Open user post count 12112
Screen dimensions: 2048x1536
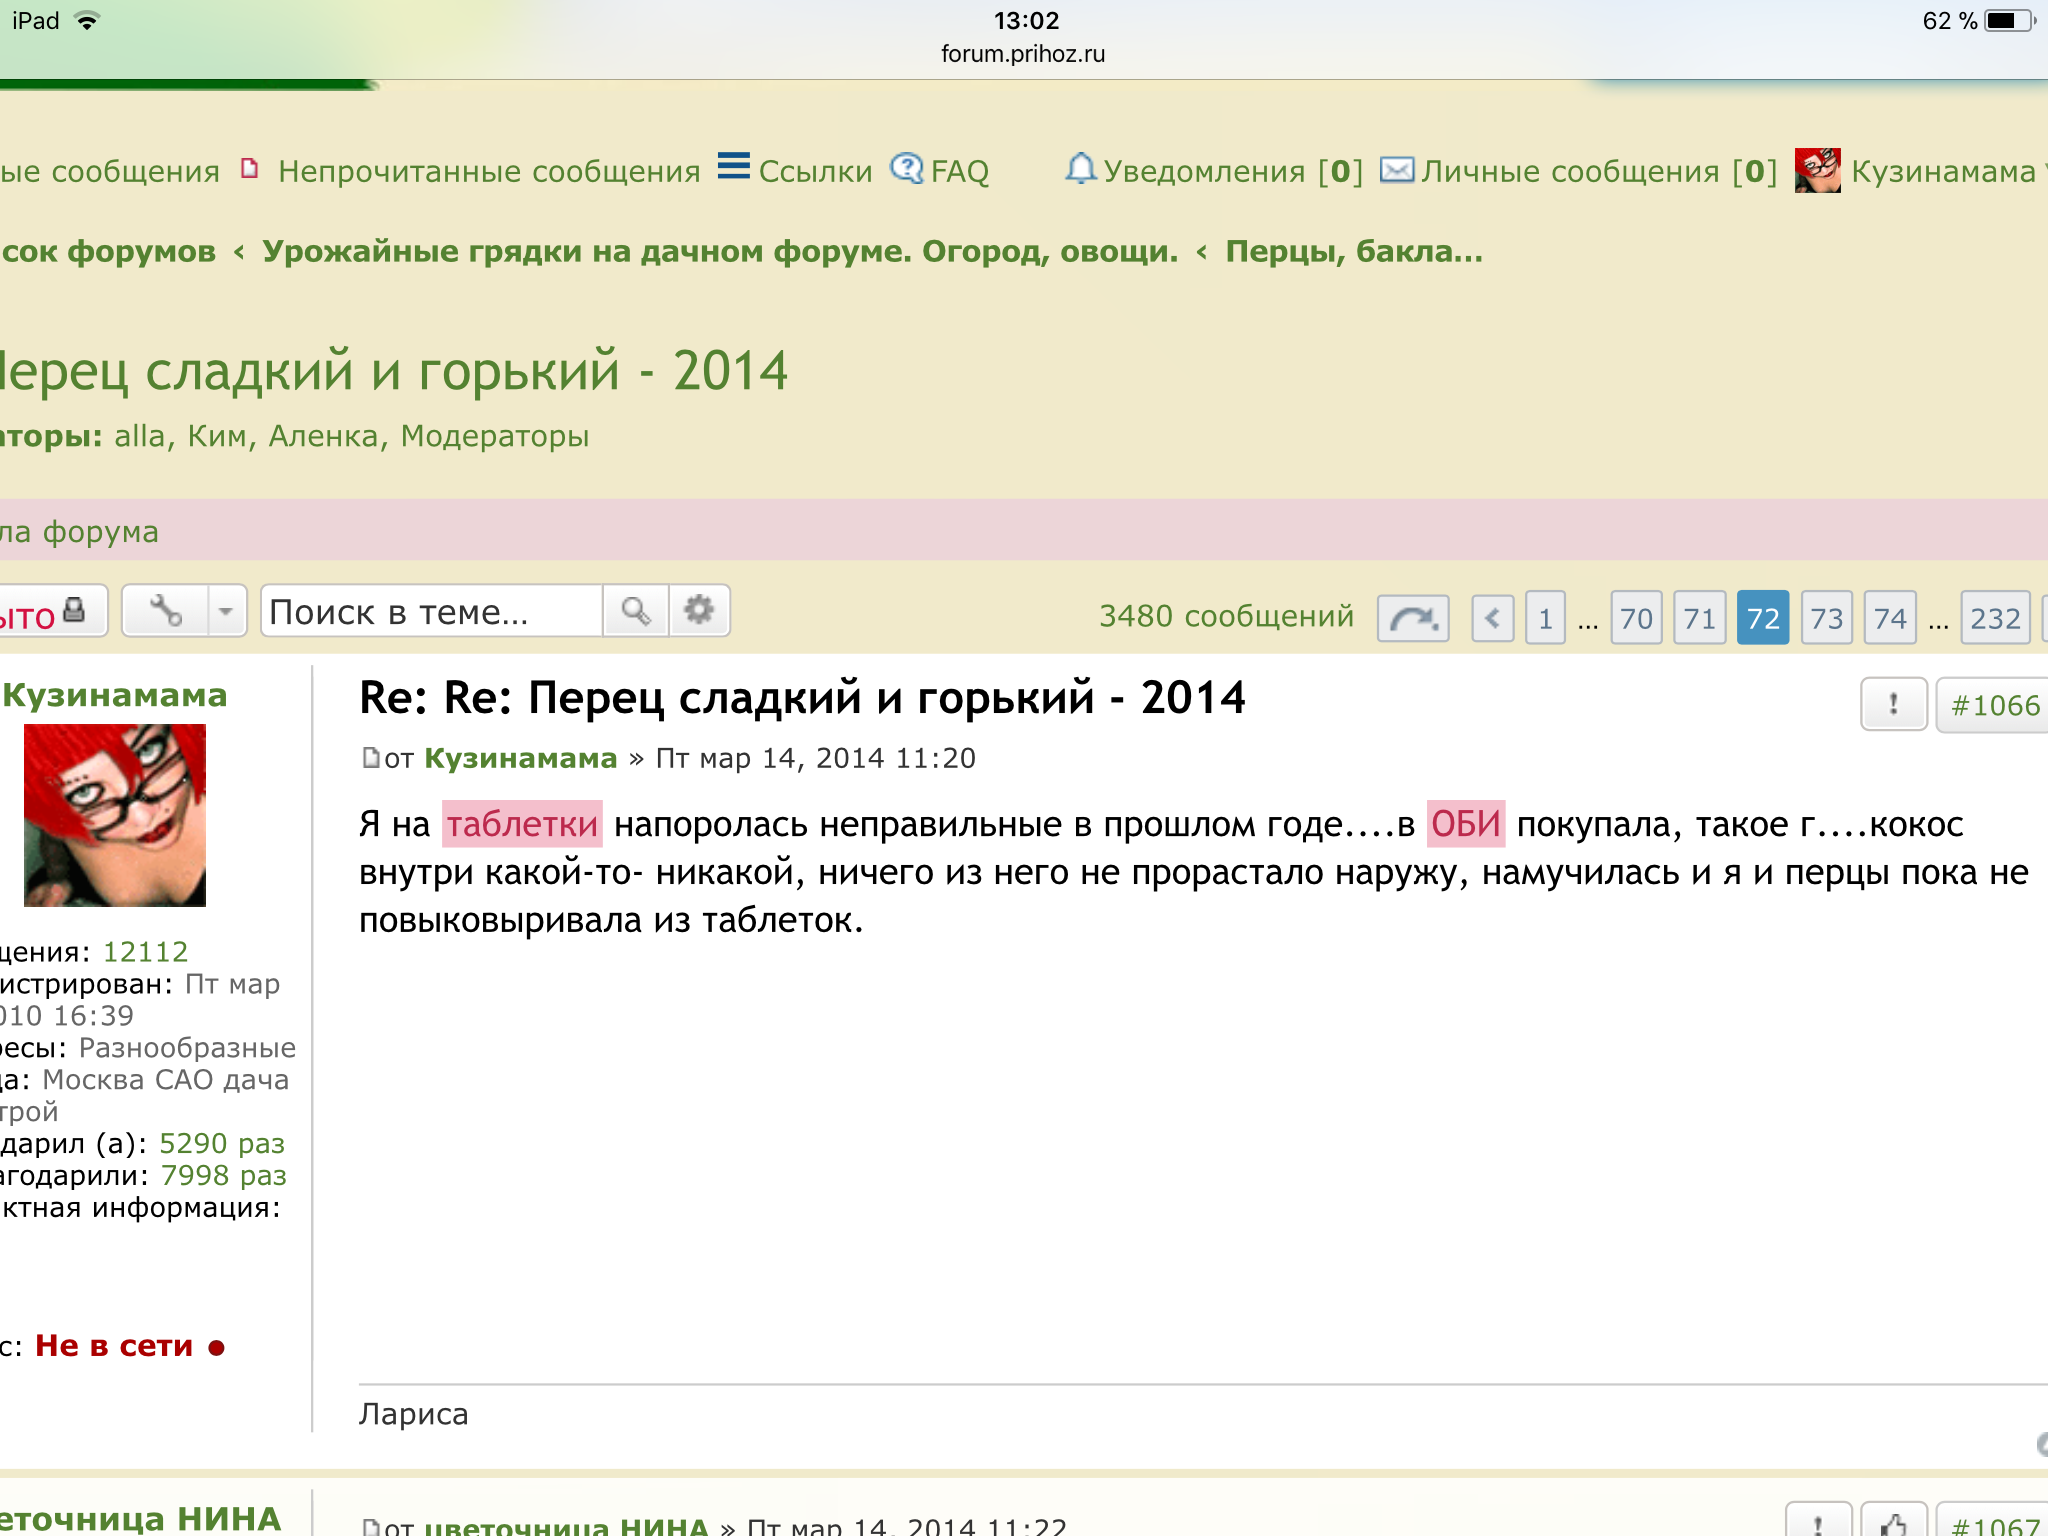tap(146, 951)
